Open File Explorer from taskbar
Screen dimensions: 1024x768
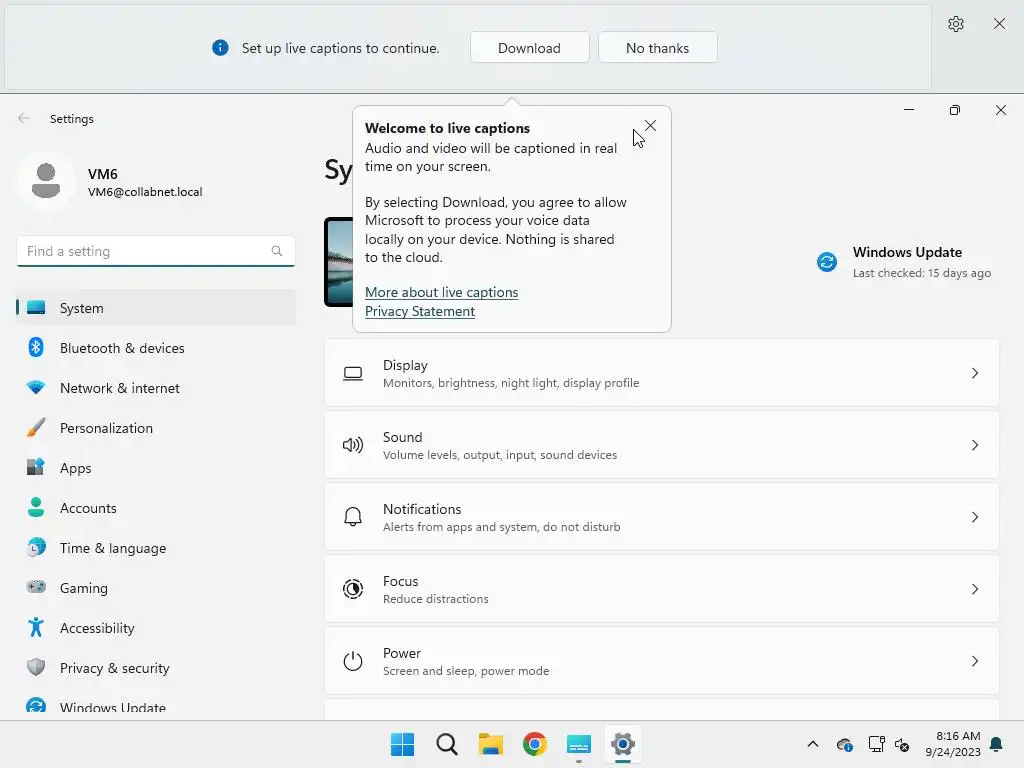click(490, 744)
